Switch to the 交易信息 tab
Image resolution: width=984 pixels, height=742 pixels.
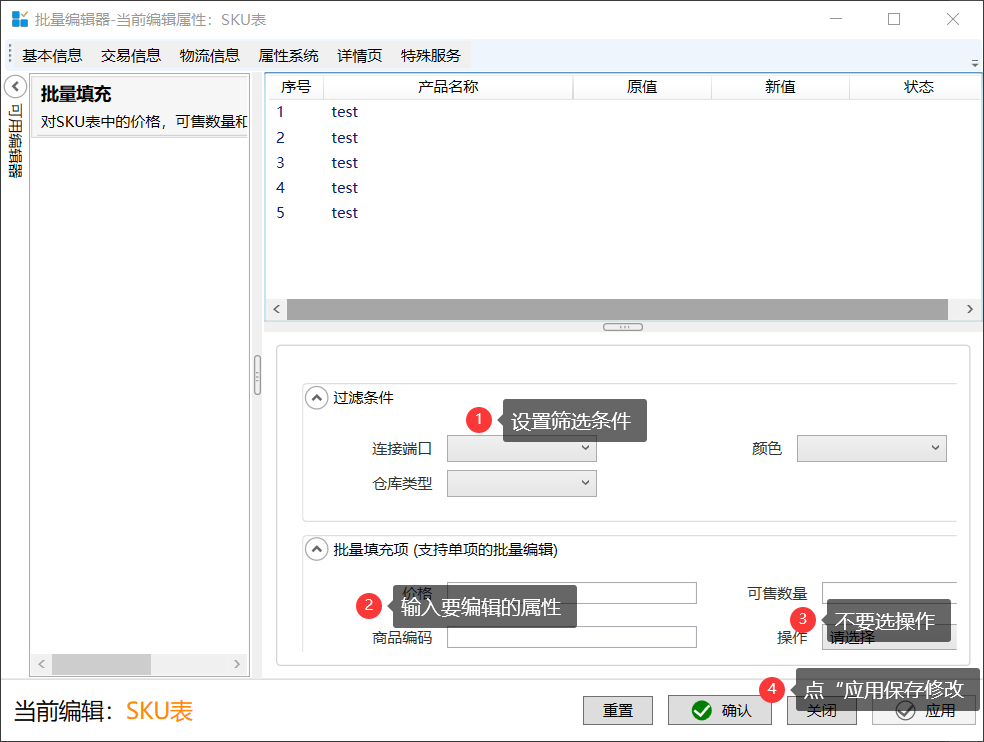pos(131,56)
